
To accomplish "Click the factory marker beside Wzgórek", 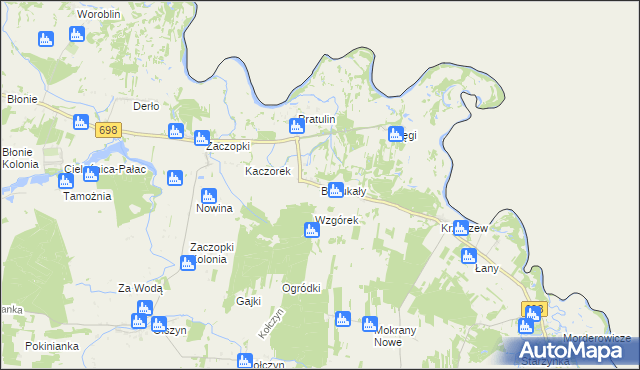I will pyautogui.click(x=312, y=230).
